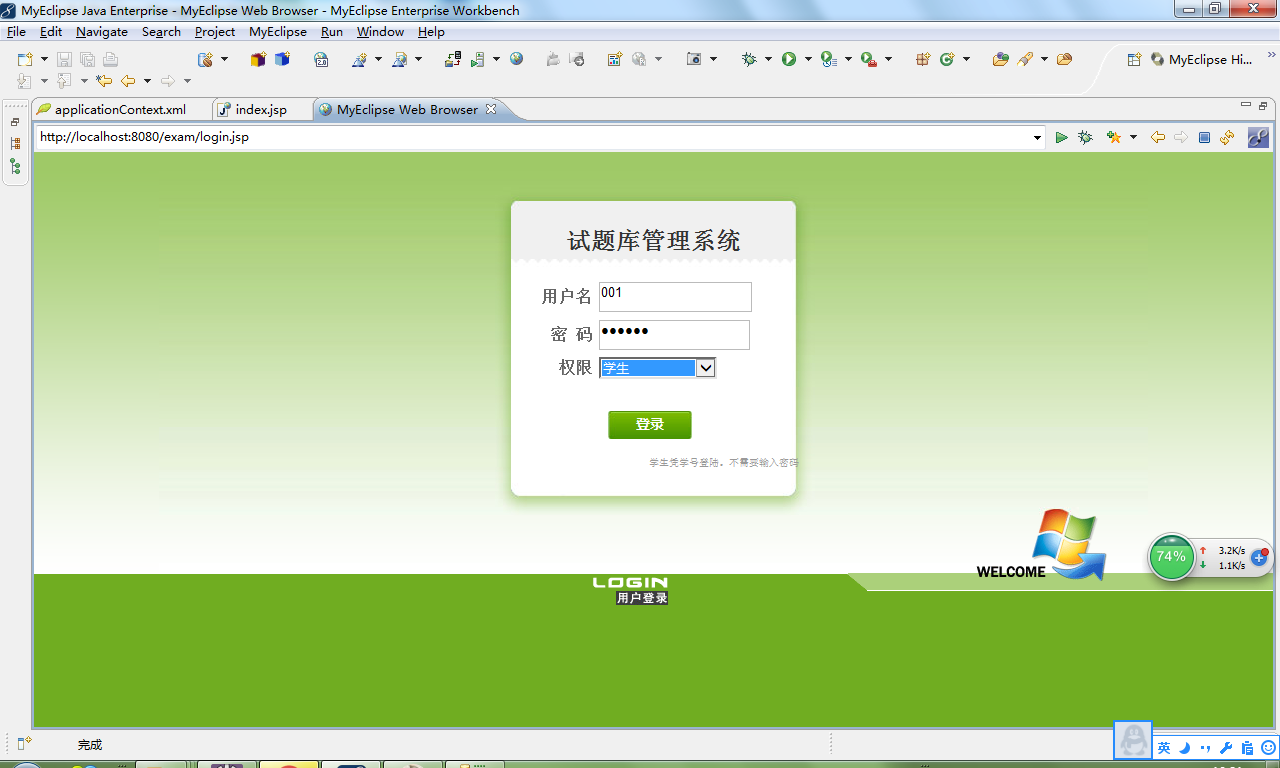Click the Forward arrow in the browser toolbar
The width and height of the screenshot is (1280, 768).
pyautogui.click(x=1180, y=137)
